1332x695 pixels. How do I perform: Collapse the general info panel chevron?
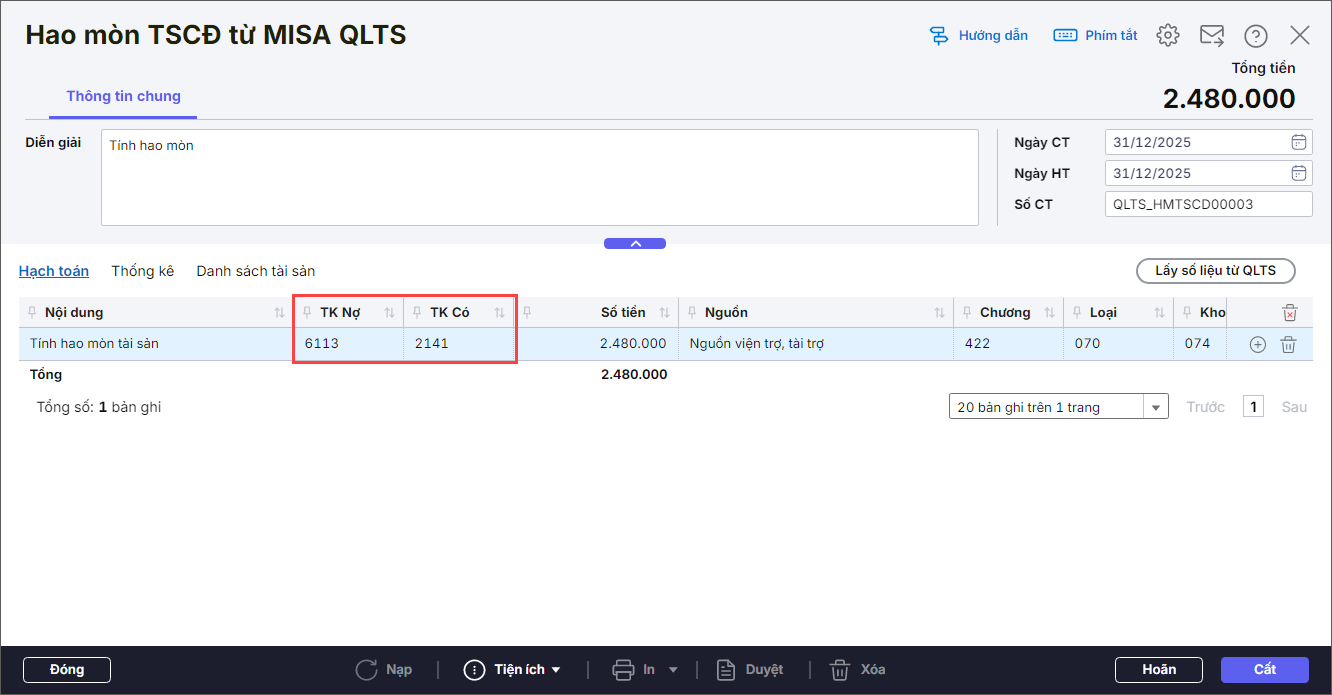click(x=635, y=243)
